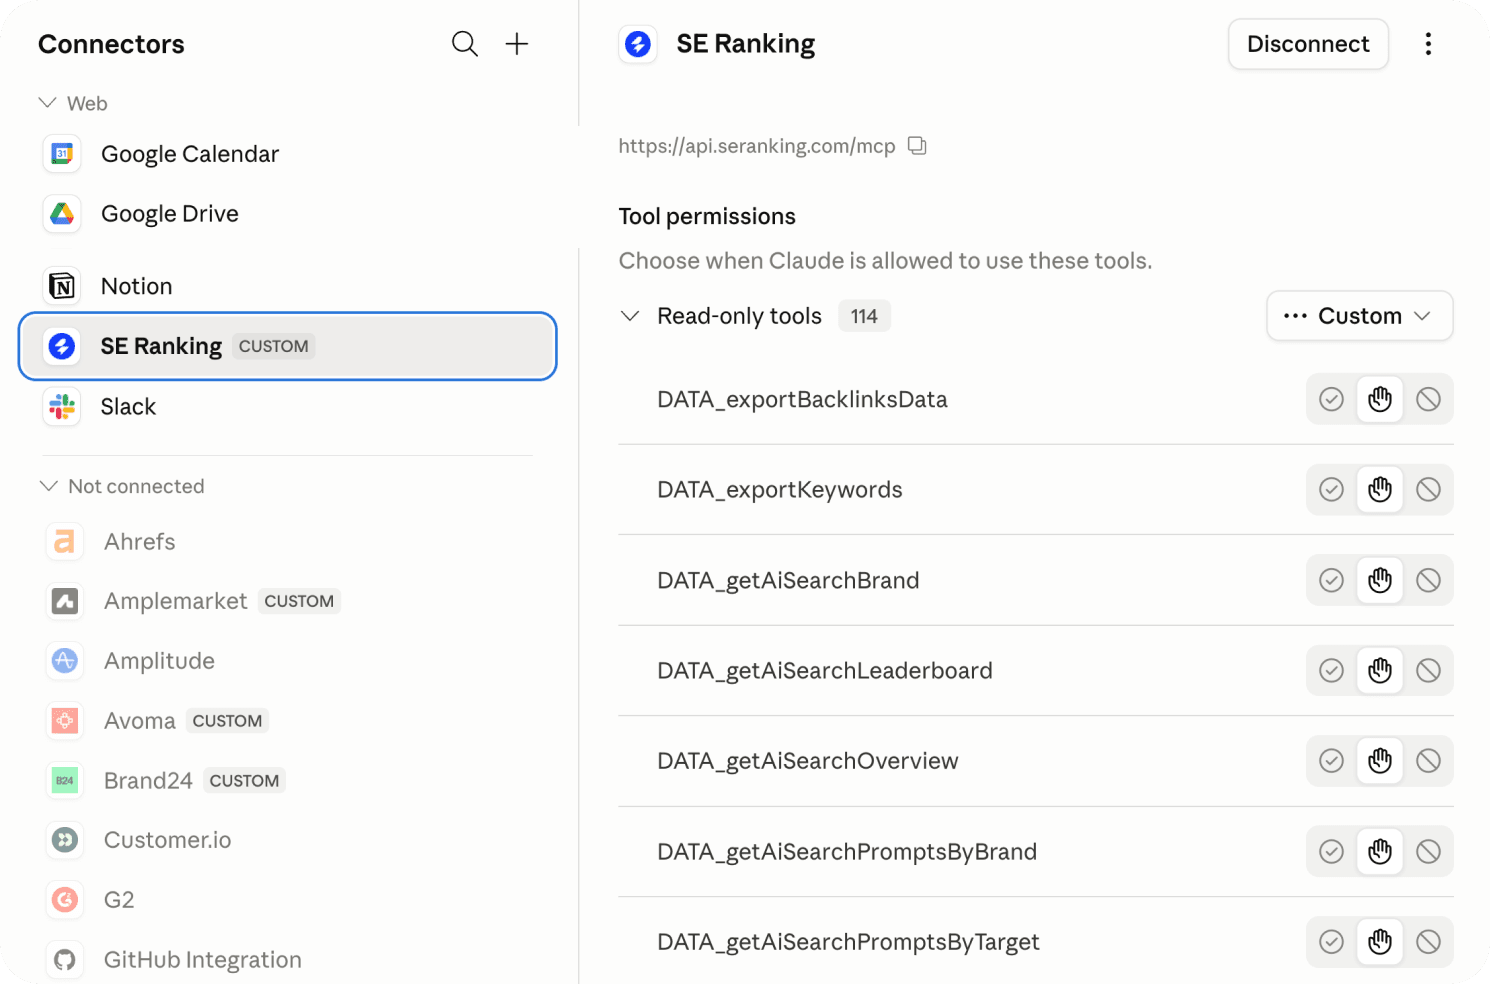Open Amplemarket connector entry
This screenshot has height=984, width=1490.
pos(287,601)
